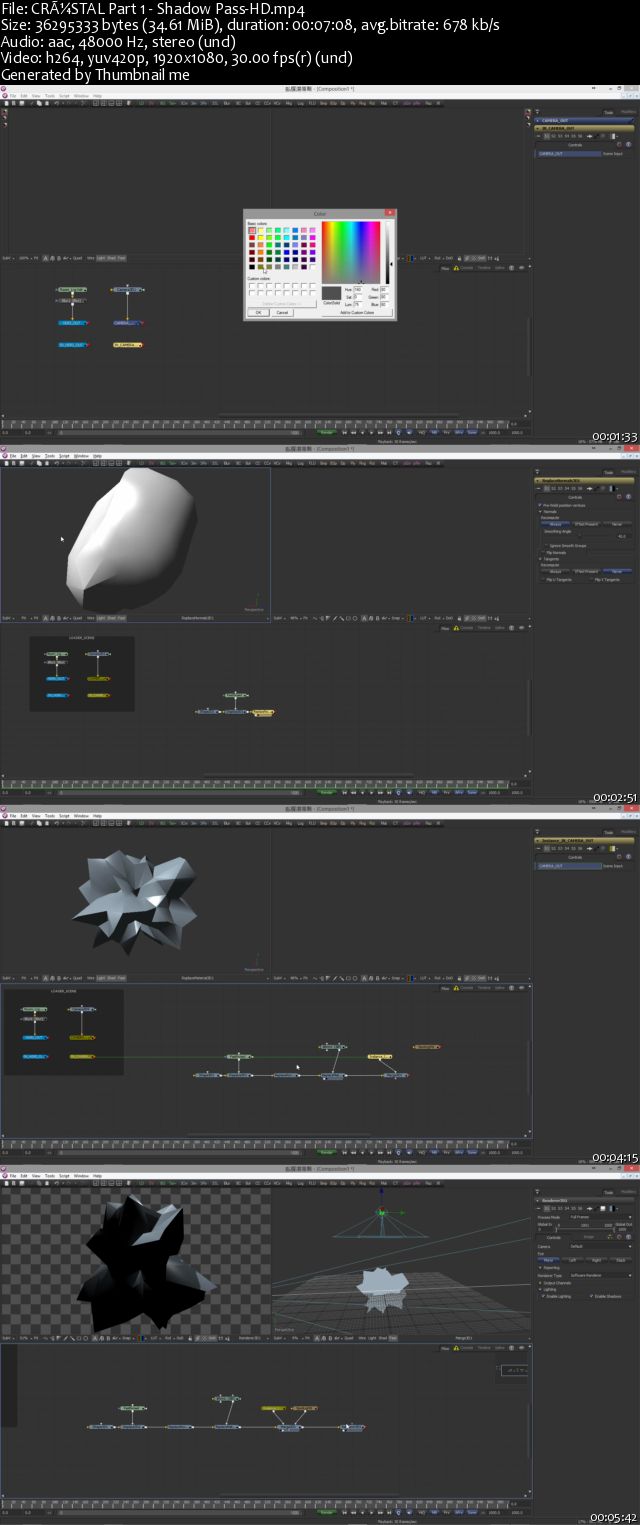Click the Lum field in Color dialog

point(357,304)
